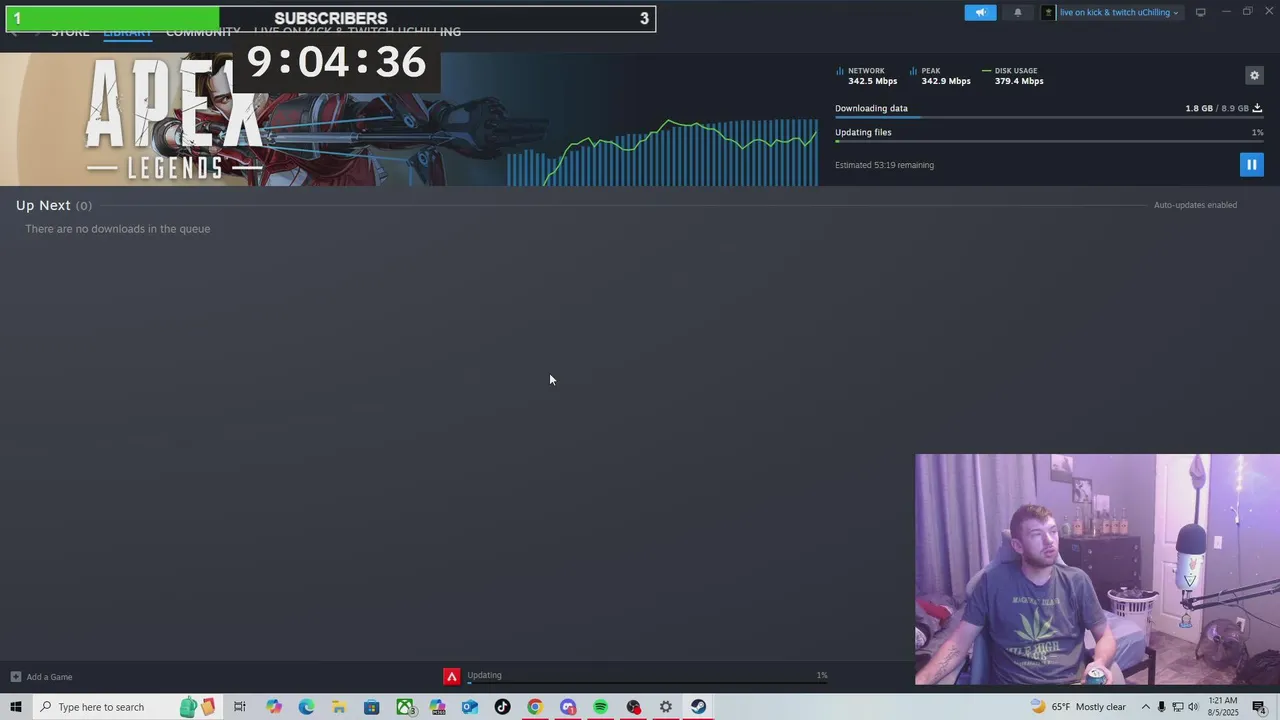Open downloads settings gear
Viewport: 1280px width, 720px height.
[1254, 75]
